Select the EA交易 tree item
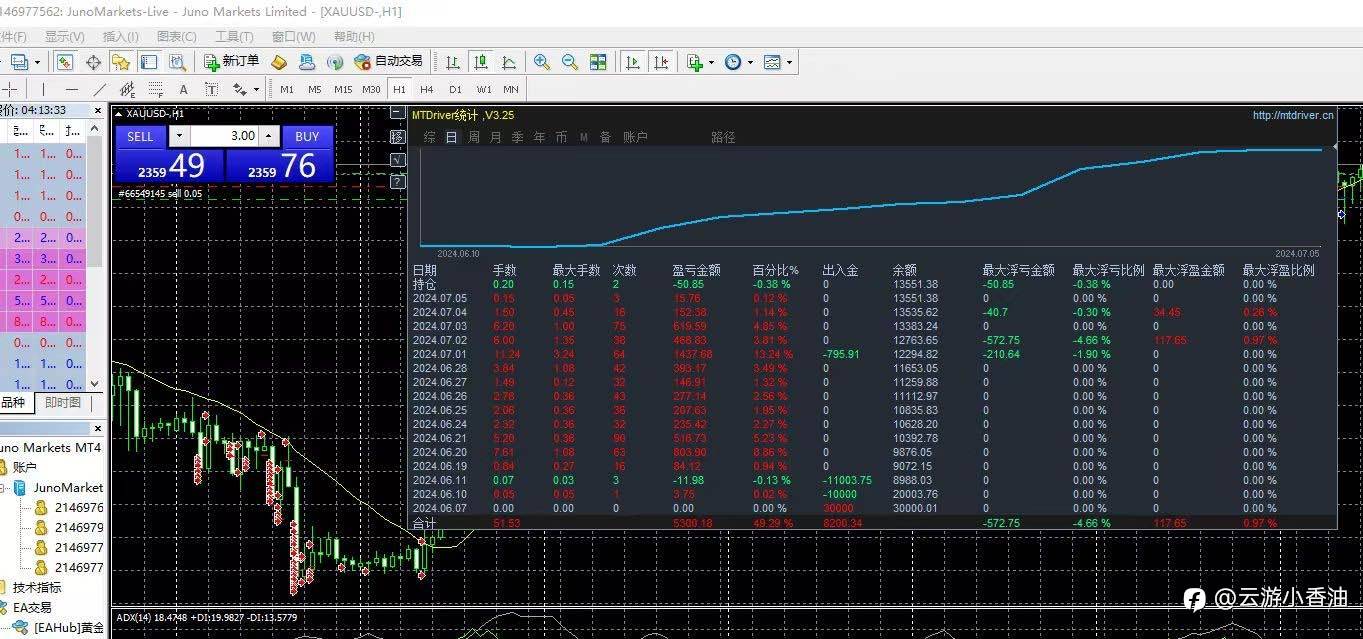 pos(32,607)
